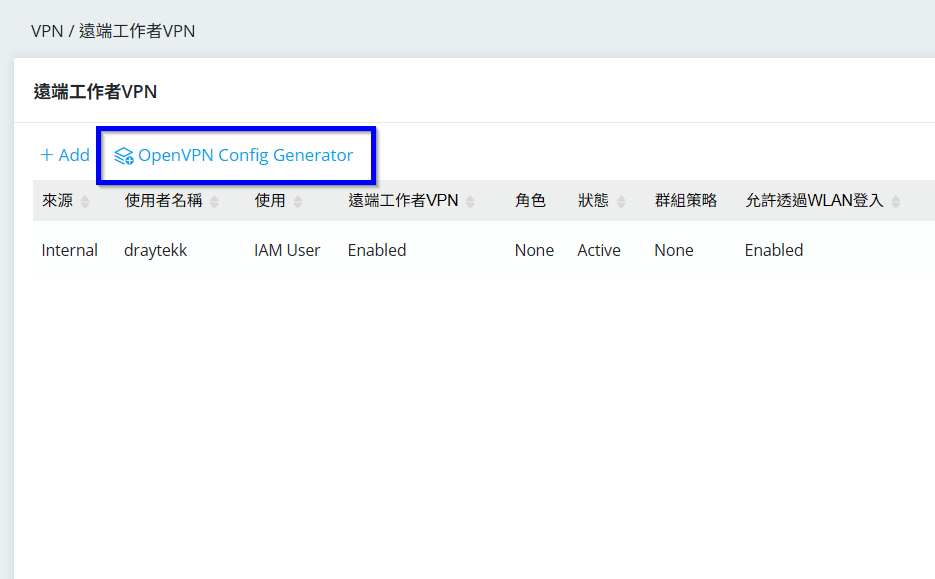This screenshot has width=935, height=579.
Task: Click sort arrows next to 允許透過WLAN登入 column
Action: click(x=896, y=202)
